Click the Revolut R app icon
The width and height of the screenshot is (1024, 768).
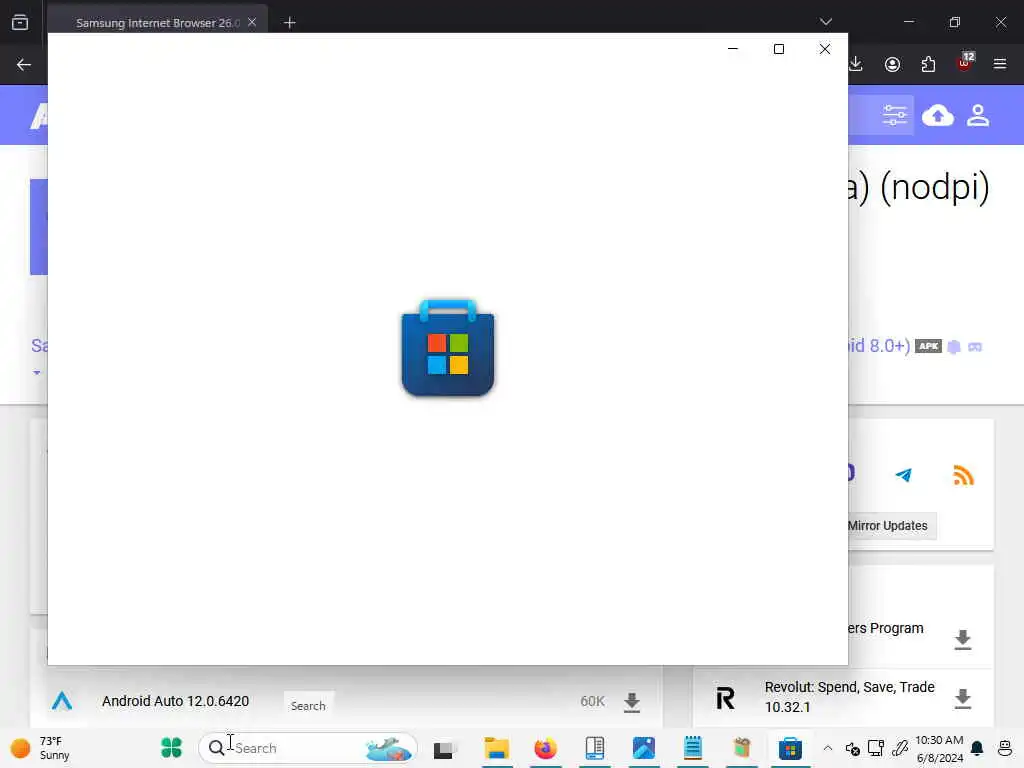726,697
